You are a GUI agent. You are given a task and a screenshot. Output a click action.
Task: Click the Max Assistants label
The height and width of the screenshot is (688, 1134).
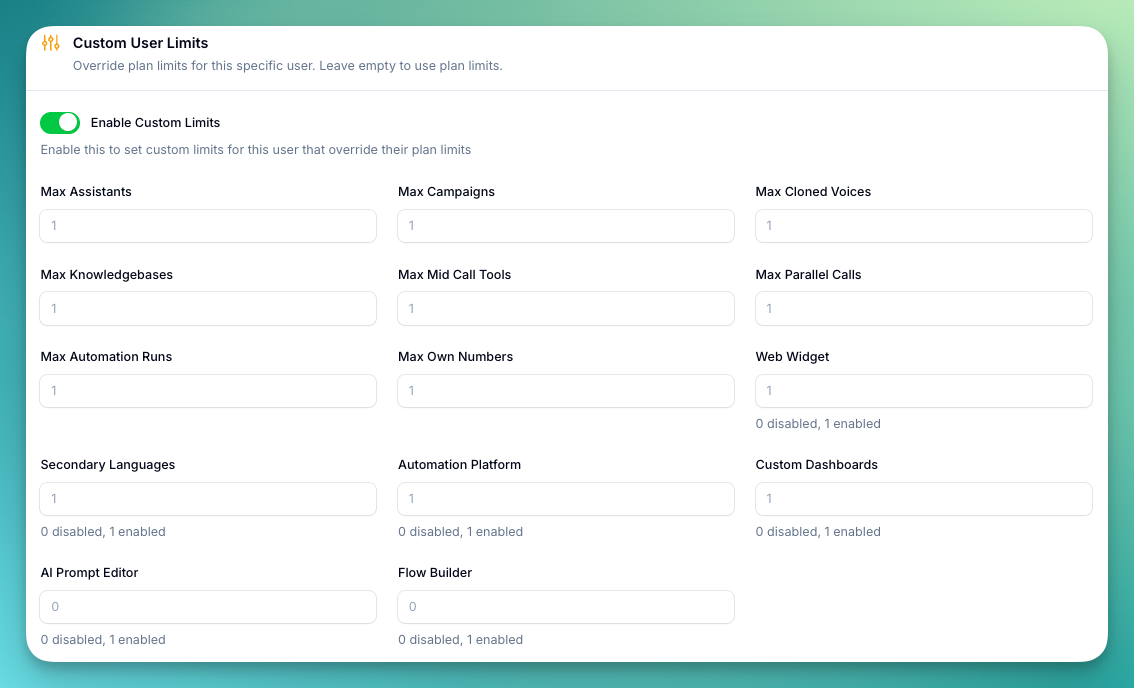coord(85,191)
